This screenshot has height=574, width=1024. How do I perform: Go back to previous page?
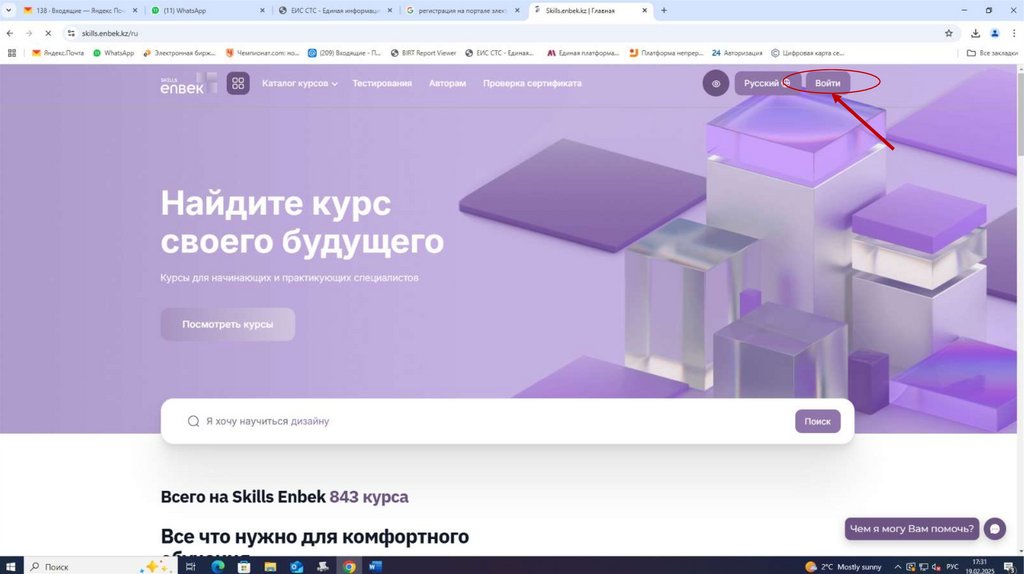tap(10, 33)
